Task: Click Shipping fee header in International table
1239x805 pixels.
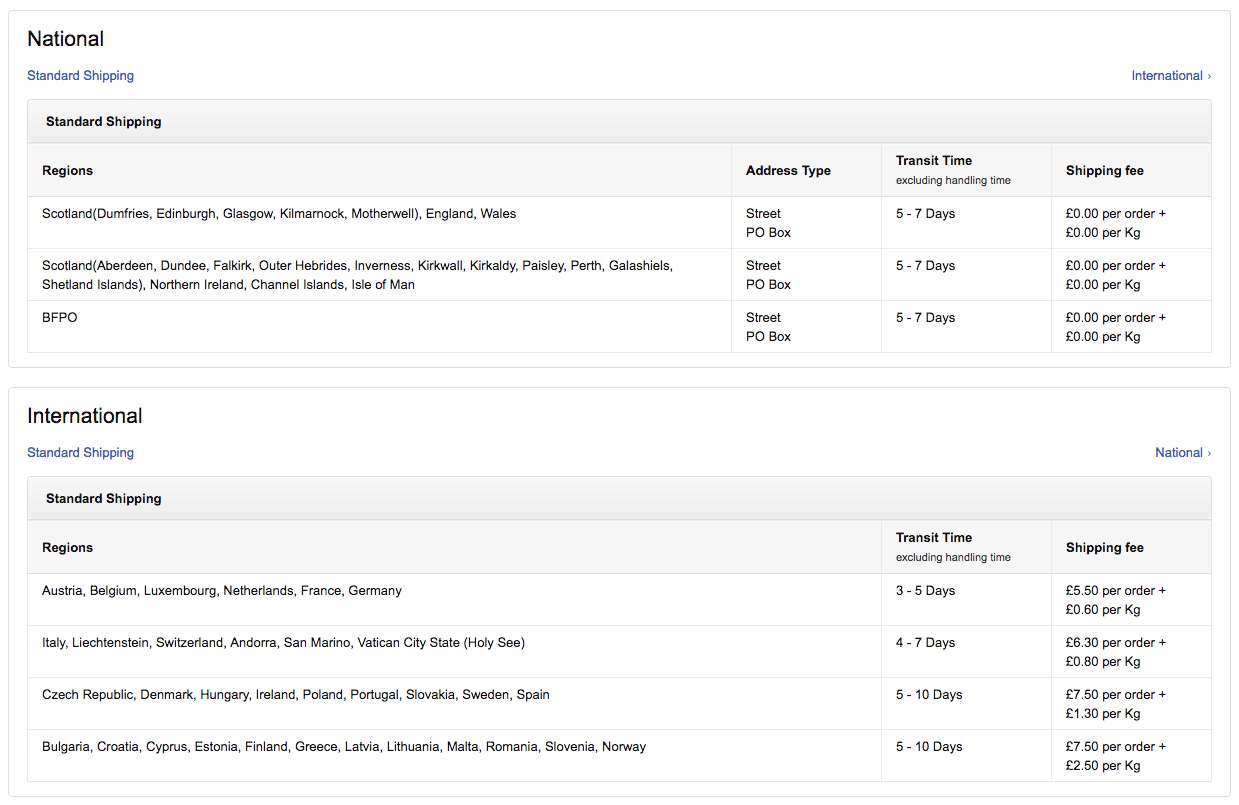Action: coord(1105,548)
